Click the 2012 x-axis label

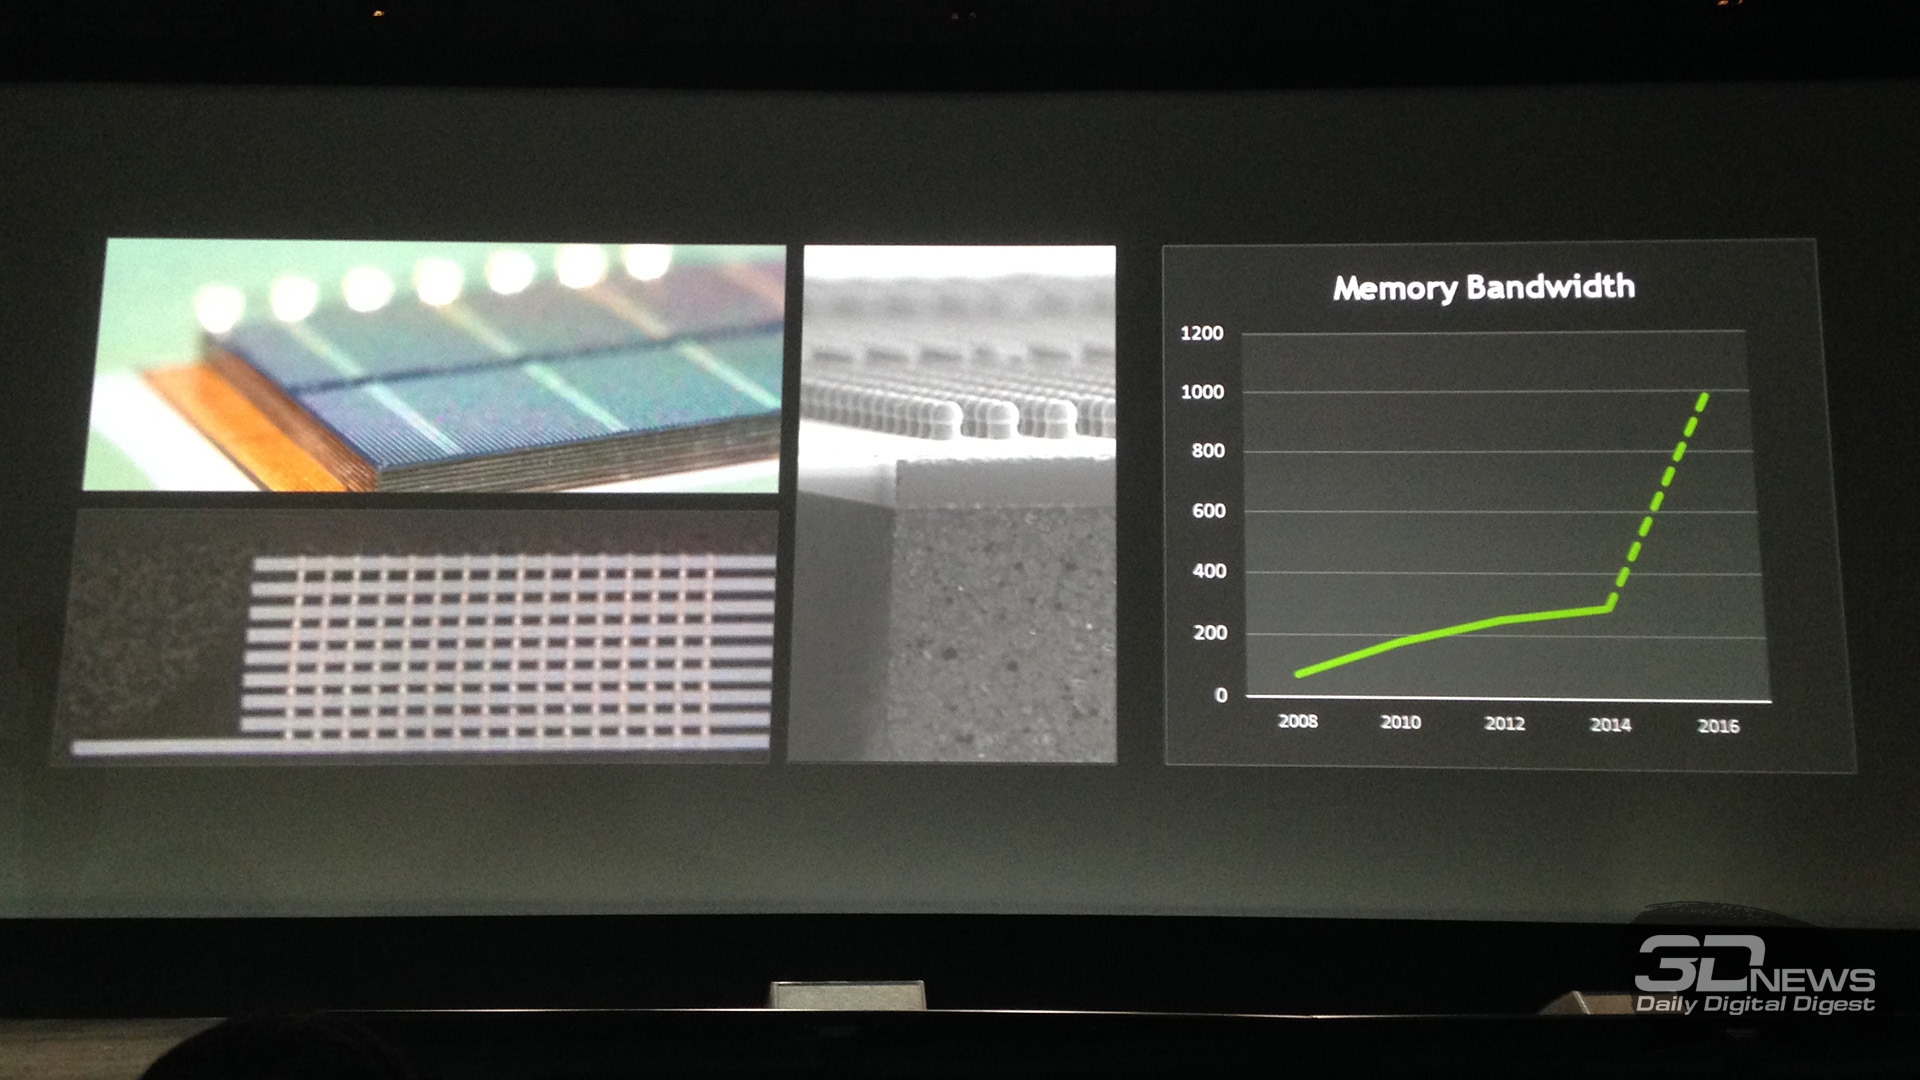1504,723
